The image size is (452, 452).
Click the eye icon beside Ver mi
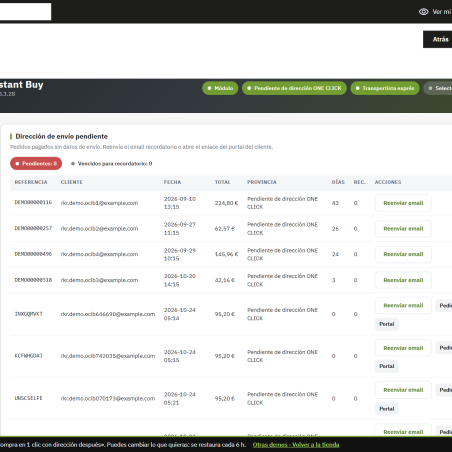(423, 12)
